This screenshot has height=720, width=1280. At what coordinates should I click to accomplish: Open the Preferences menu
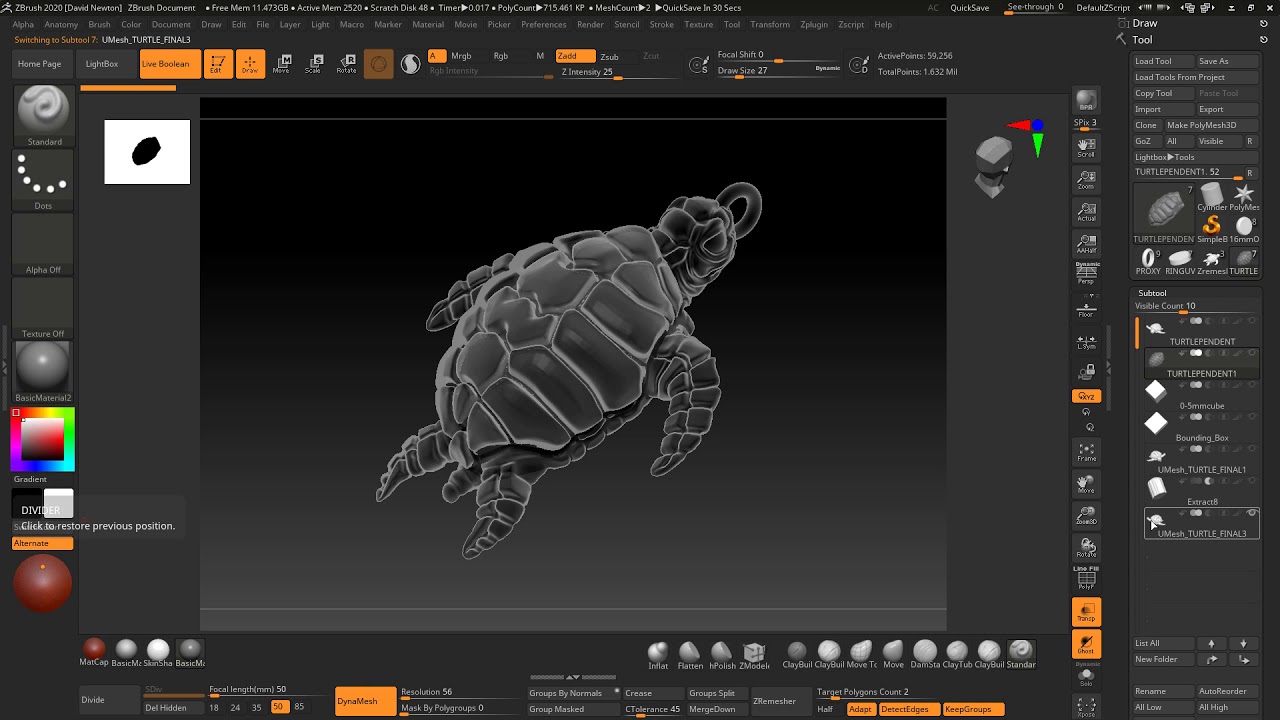[x=543, y=24]
